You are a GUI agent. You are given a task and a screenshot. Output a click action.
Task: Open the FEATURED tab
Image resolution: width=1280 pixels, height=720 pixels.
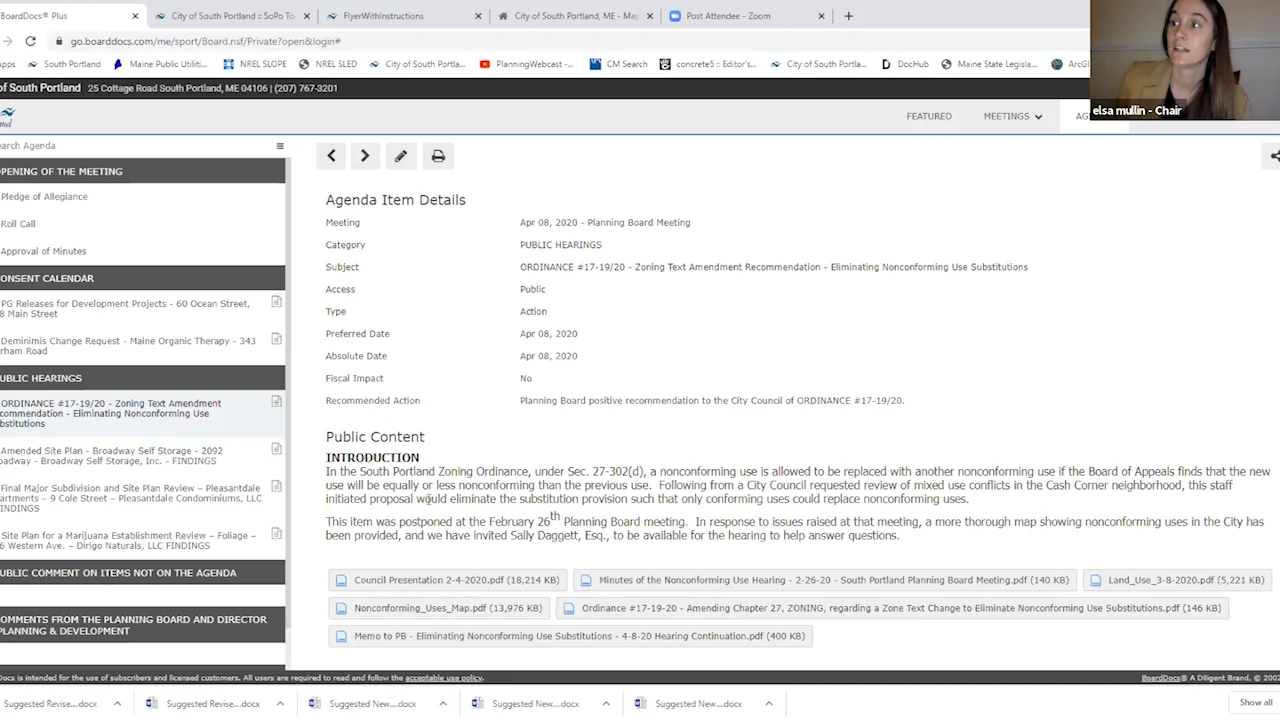929,116
